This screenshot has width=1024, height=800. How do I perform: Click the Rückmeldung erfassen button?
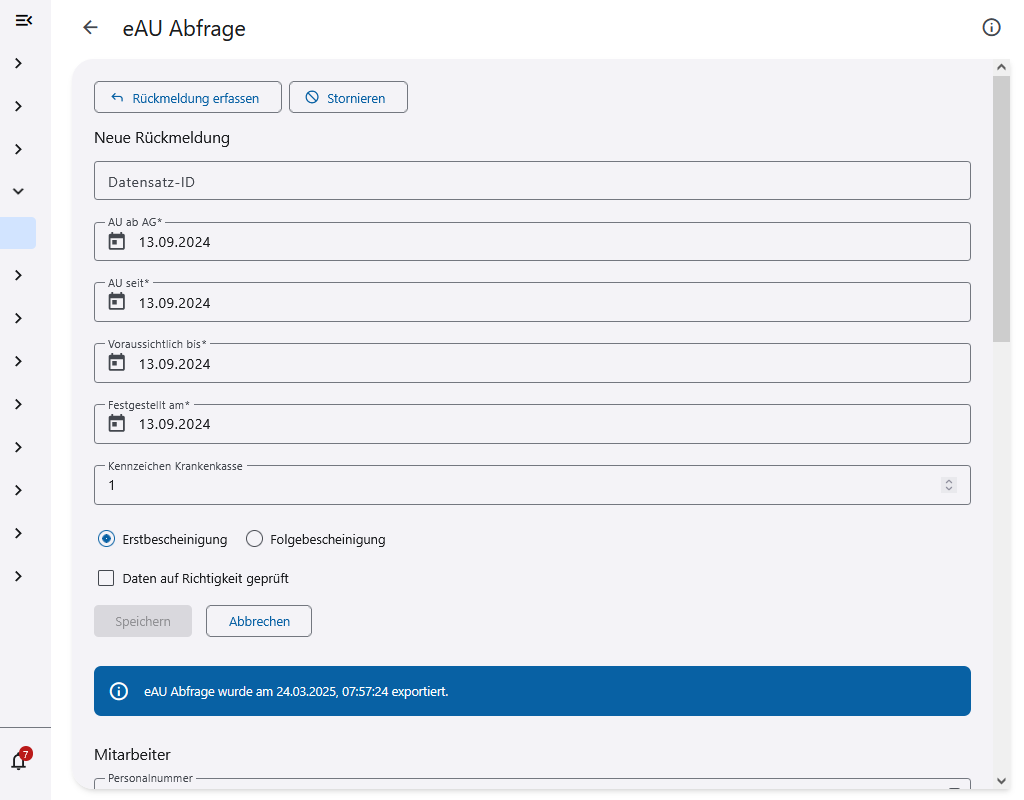187,98
